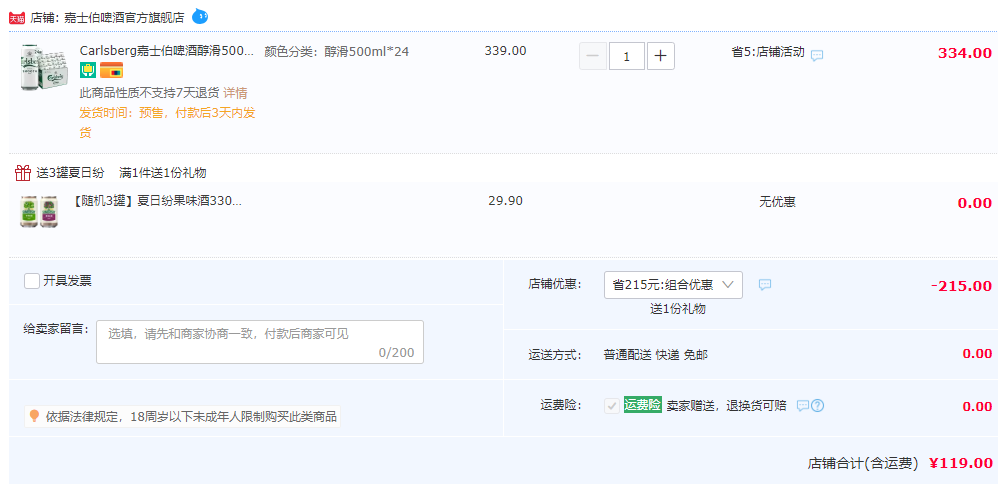Click the ¥119.00 store total
The width and height of the screenshot is (998, 484).
click(x=960, y=463)
